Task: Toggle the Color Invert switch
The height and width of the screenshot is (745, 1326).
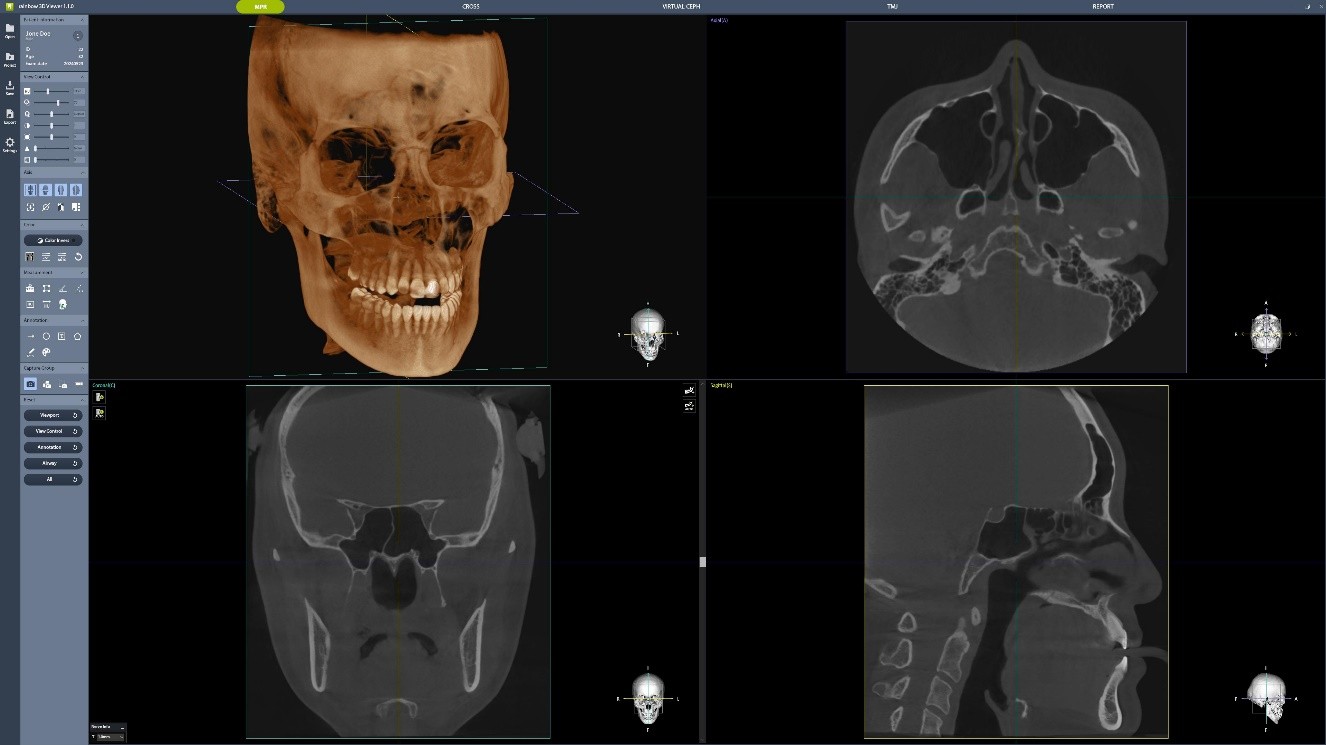Action: click(x=52, y=240)
